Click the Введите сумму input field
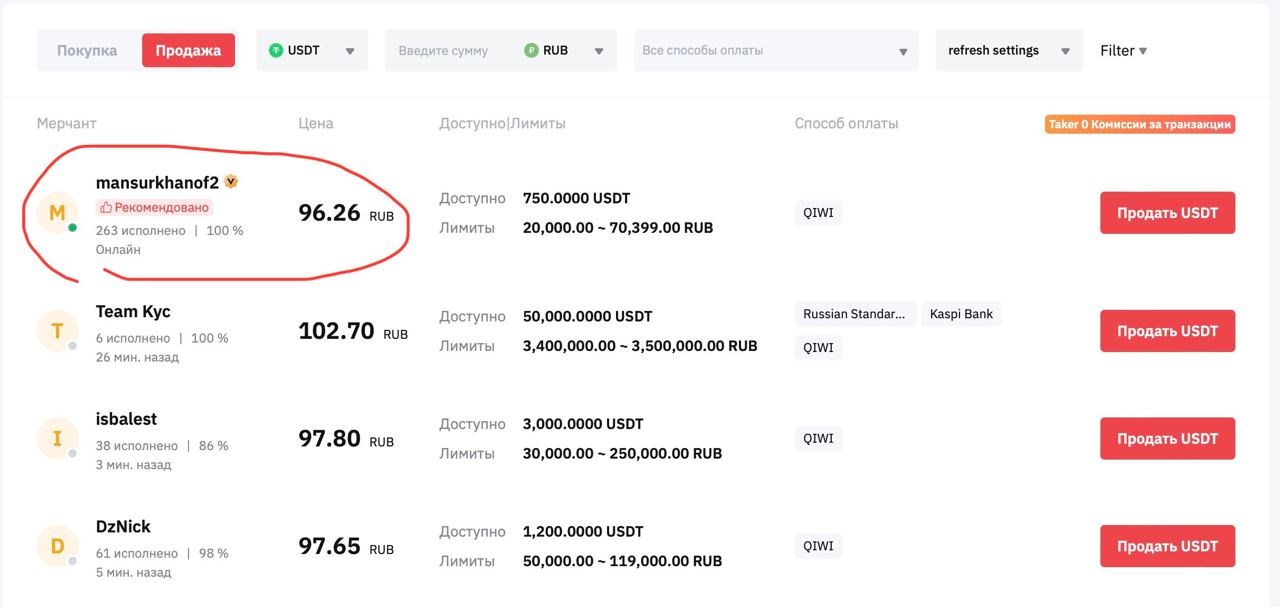This screenshot has width=1280, height=607. (450, 51)
